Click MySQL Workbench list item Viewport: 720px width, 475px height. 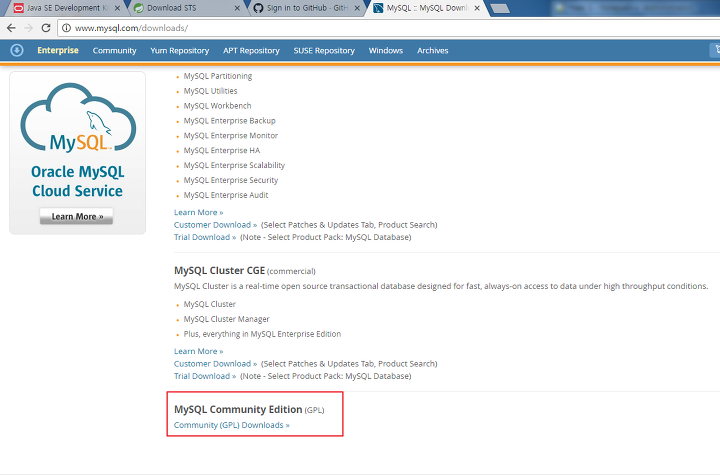coord(217,106)
